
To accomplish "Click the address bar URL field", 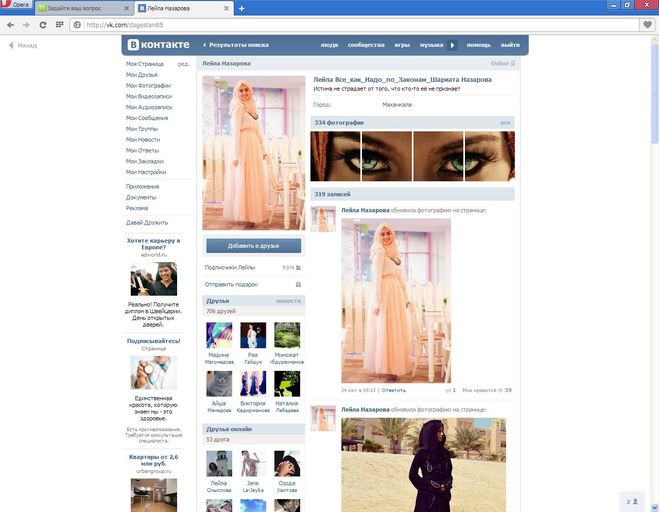I will pyautogui.click(x=350, y=24).
